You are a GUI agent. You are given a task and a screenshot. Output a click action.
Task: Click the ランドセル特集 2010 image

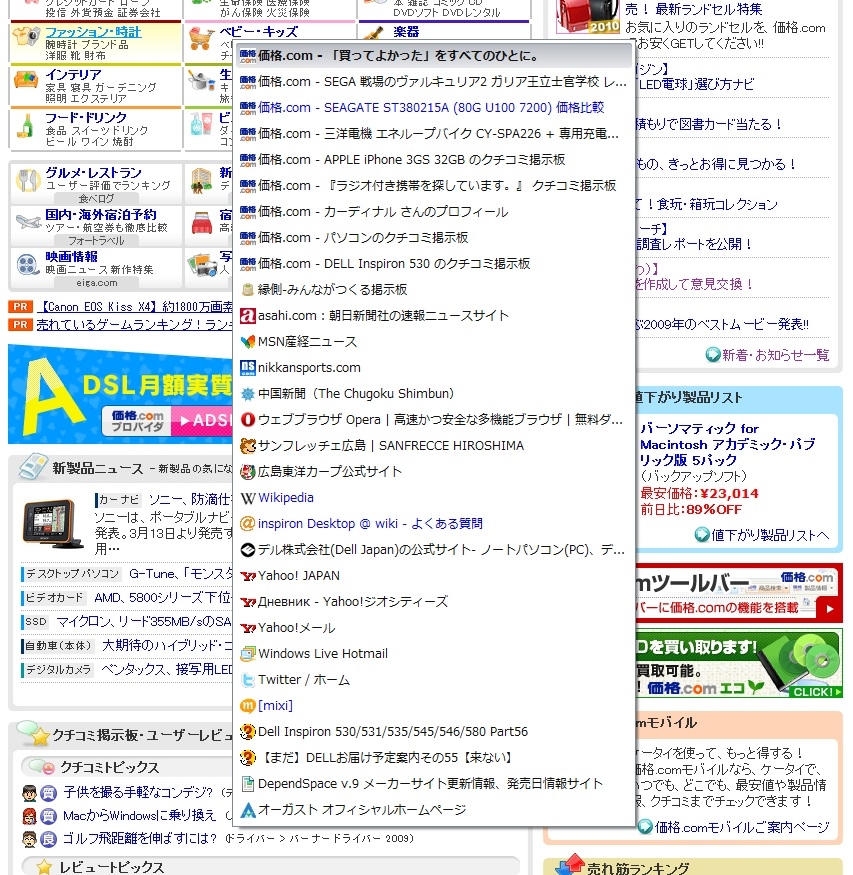[x=587, y=17]
